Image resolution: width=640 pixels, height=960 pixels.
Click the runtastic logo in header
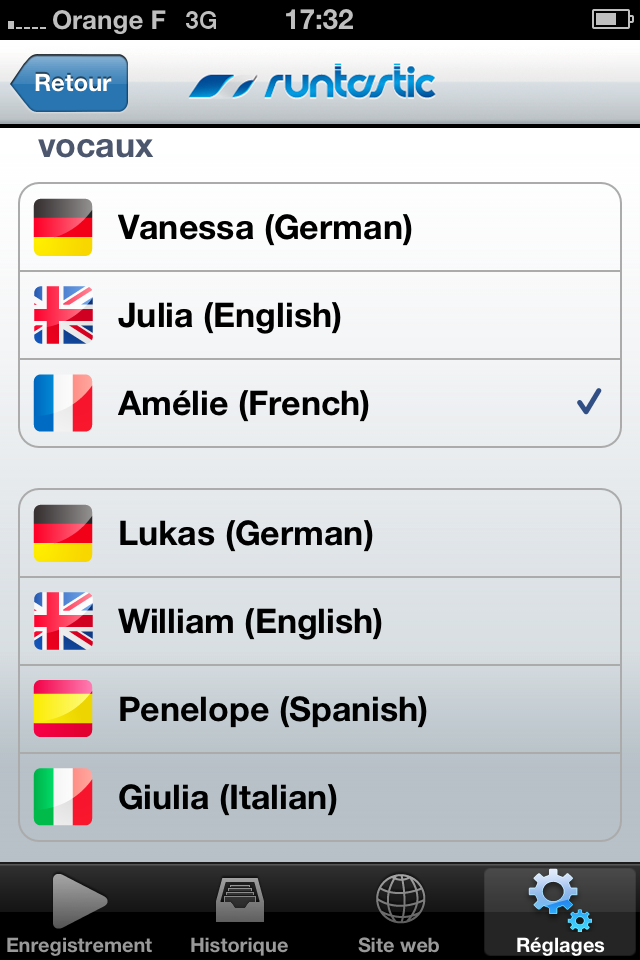(x=312, y=84)
